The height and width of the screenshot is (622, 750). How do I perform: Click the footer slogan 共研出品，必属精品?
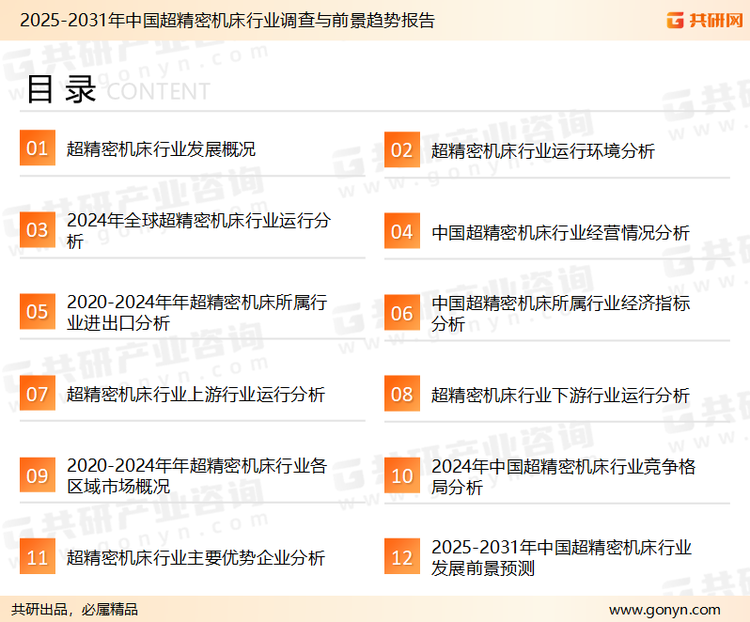pos(75,610)
